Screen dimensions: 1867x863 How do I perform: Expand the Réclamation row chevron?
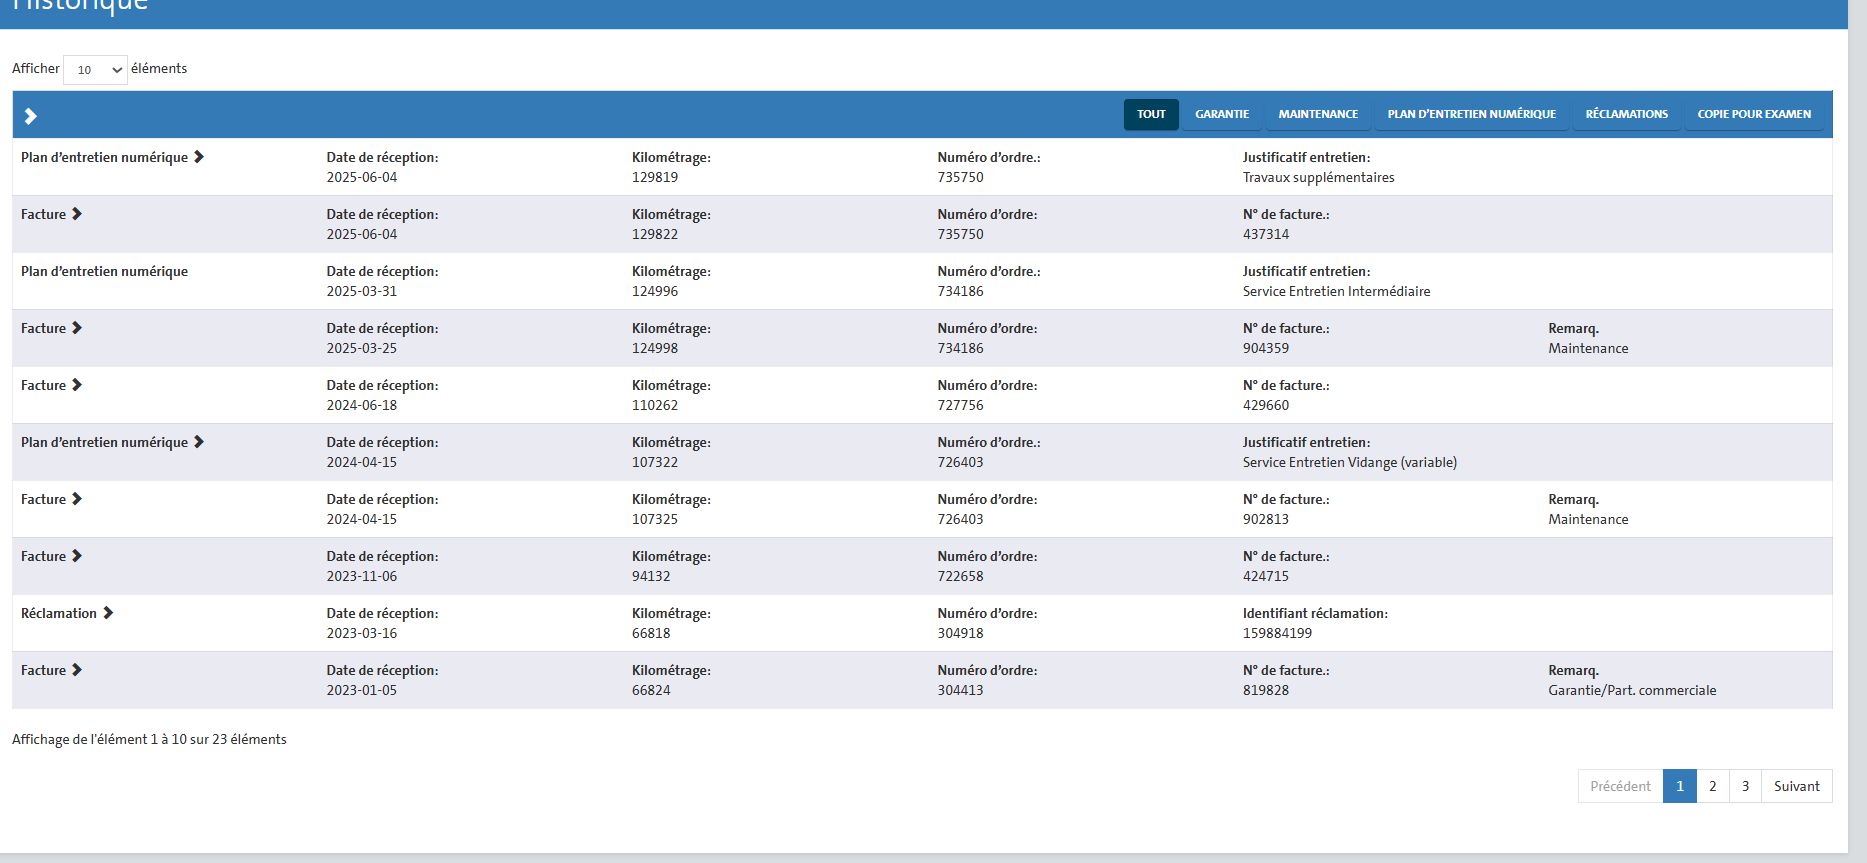click(108, 613)
